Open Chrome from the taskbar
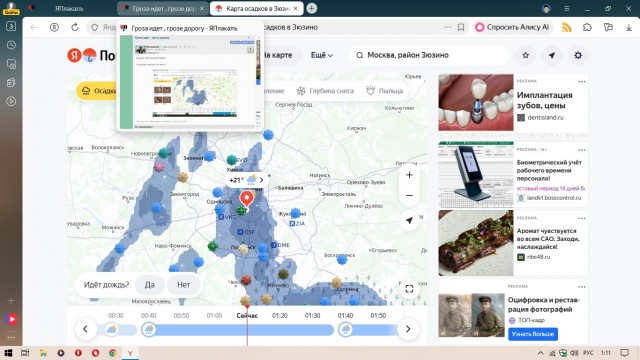The width and height of the screenshot is (640, 360). (x=113, y=353)
